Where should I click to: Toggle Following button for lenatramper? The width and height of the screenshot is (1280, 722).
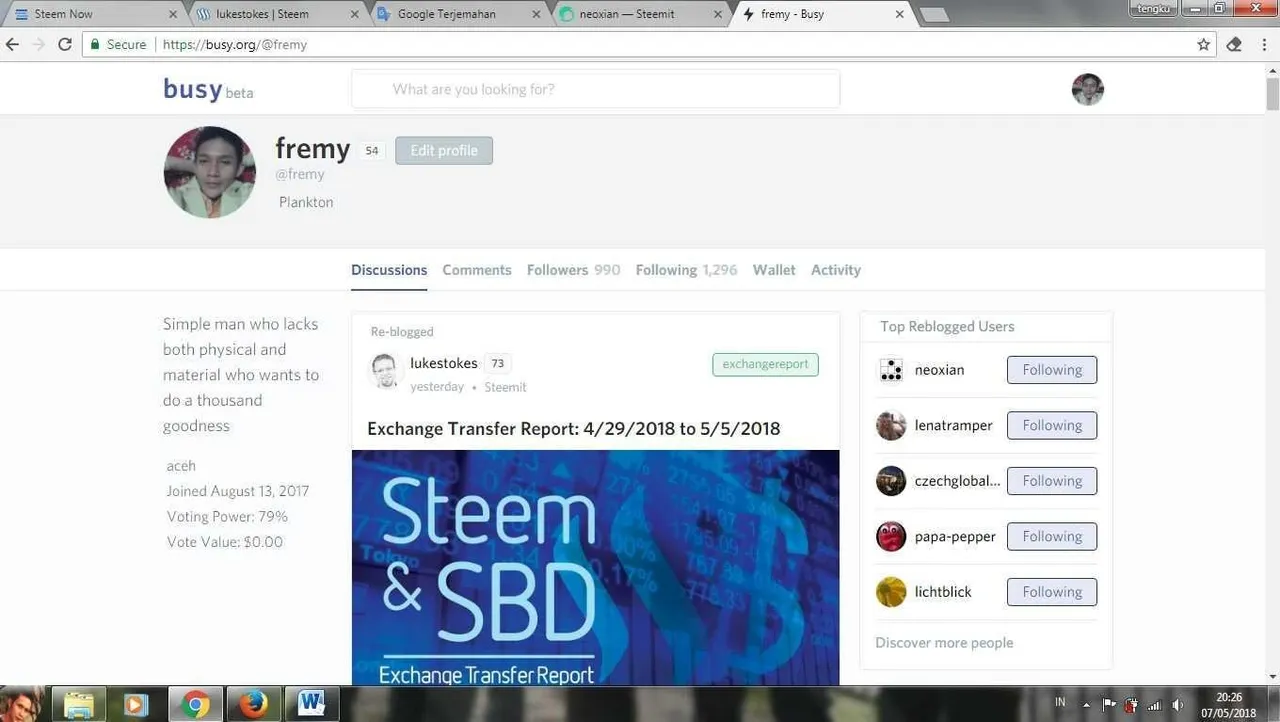coord(1052,425)
